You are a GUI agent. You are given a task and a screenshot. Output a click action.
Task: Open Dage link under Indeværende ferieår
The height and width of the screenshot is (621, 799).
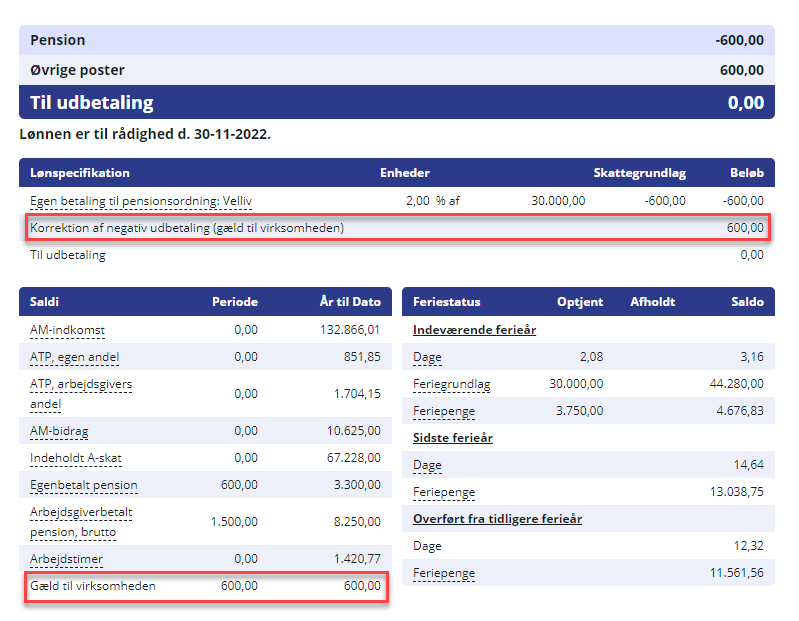(427, 357)
